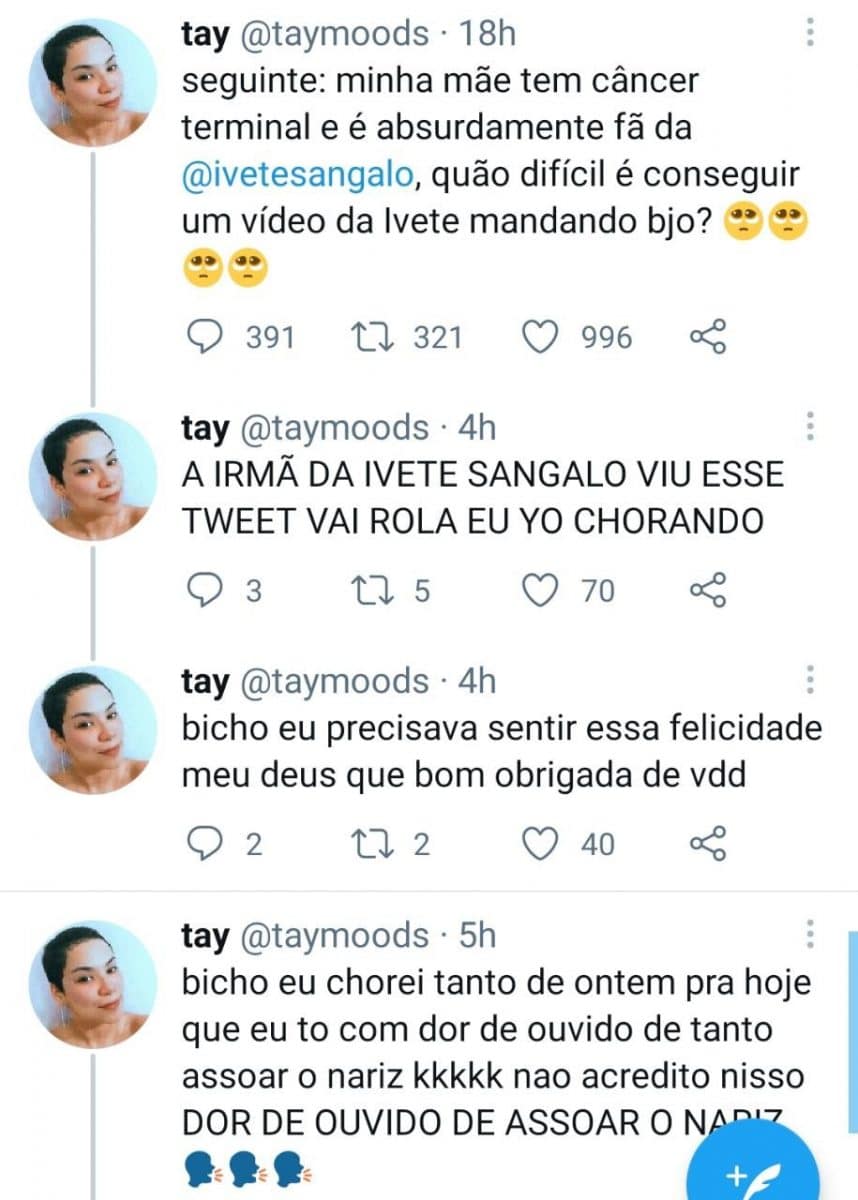Open more options on the 18h tweet

(810, 33)
